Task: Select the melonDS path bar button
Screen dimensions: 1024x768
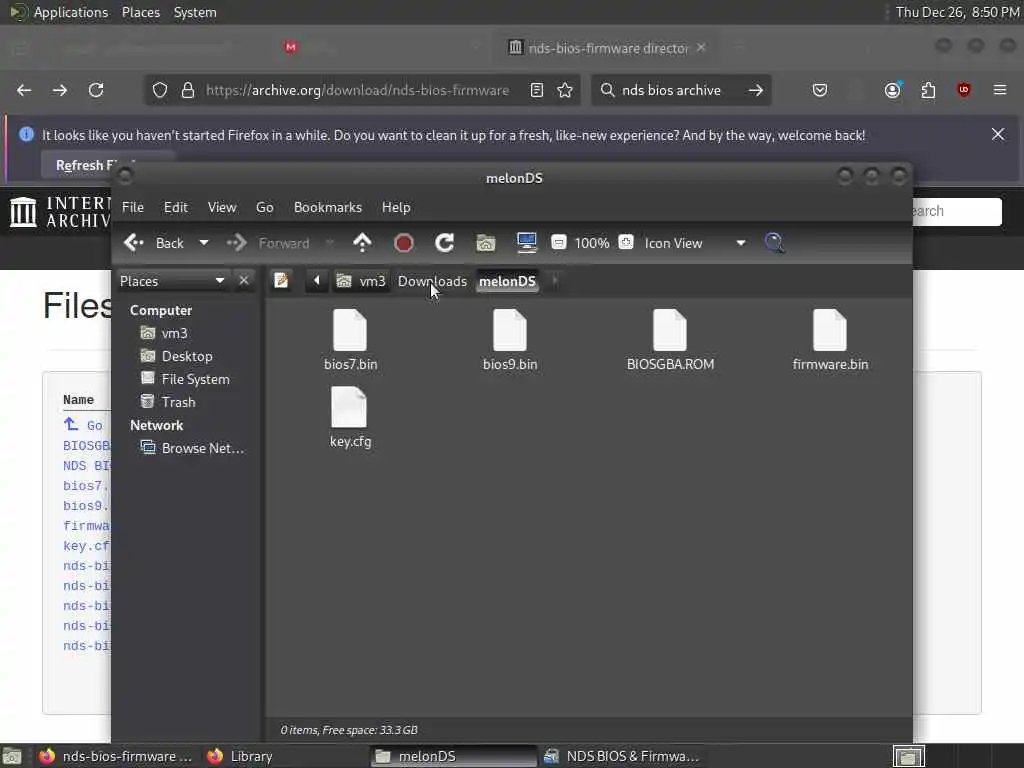Action: click(507, 281)
